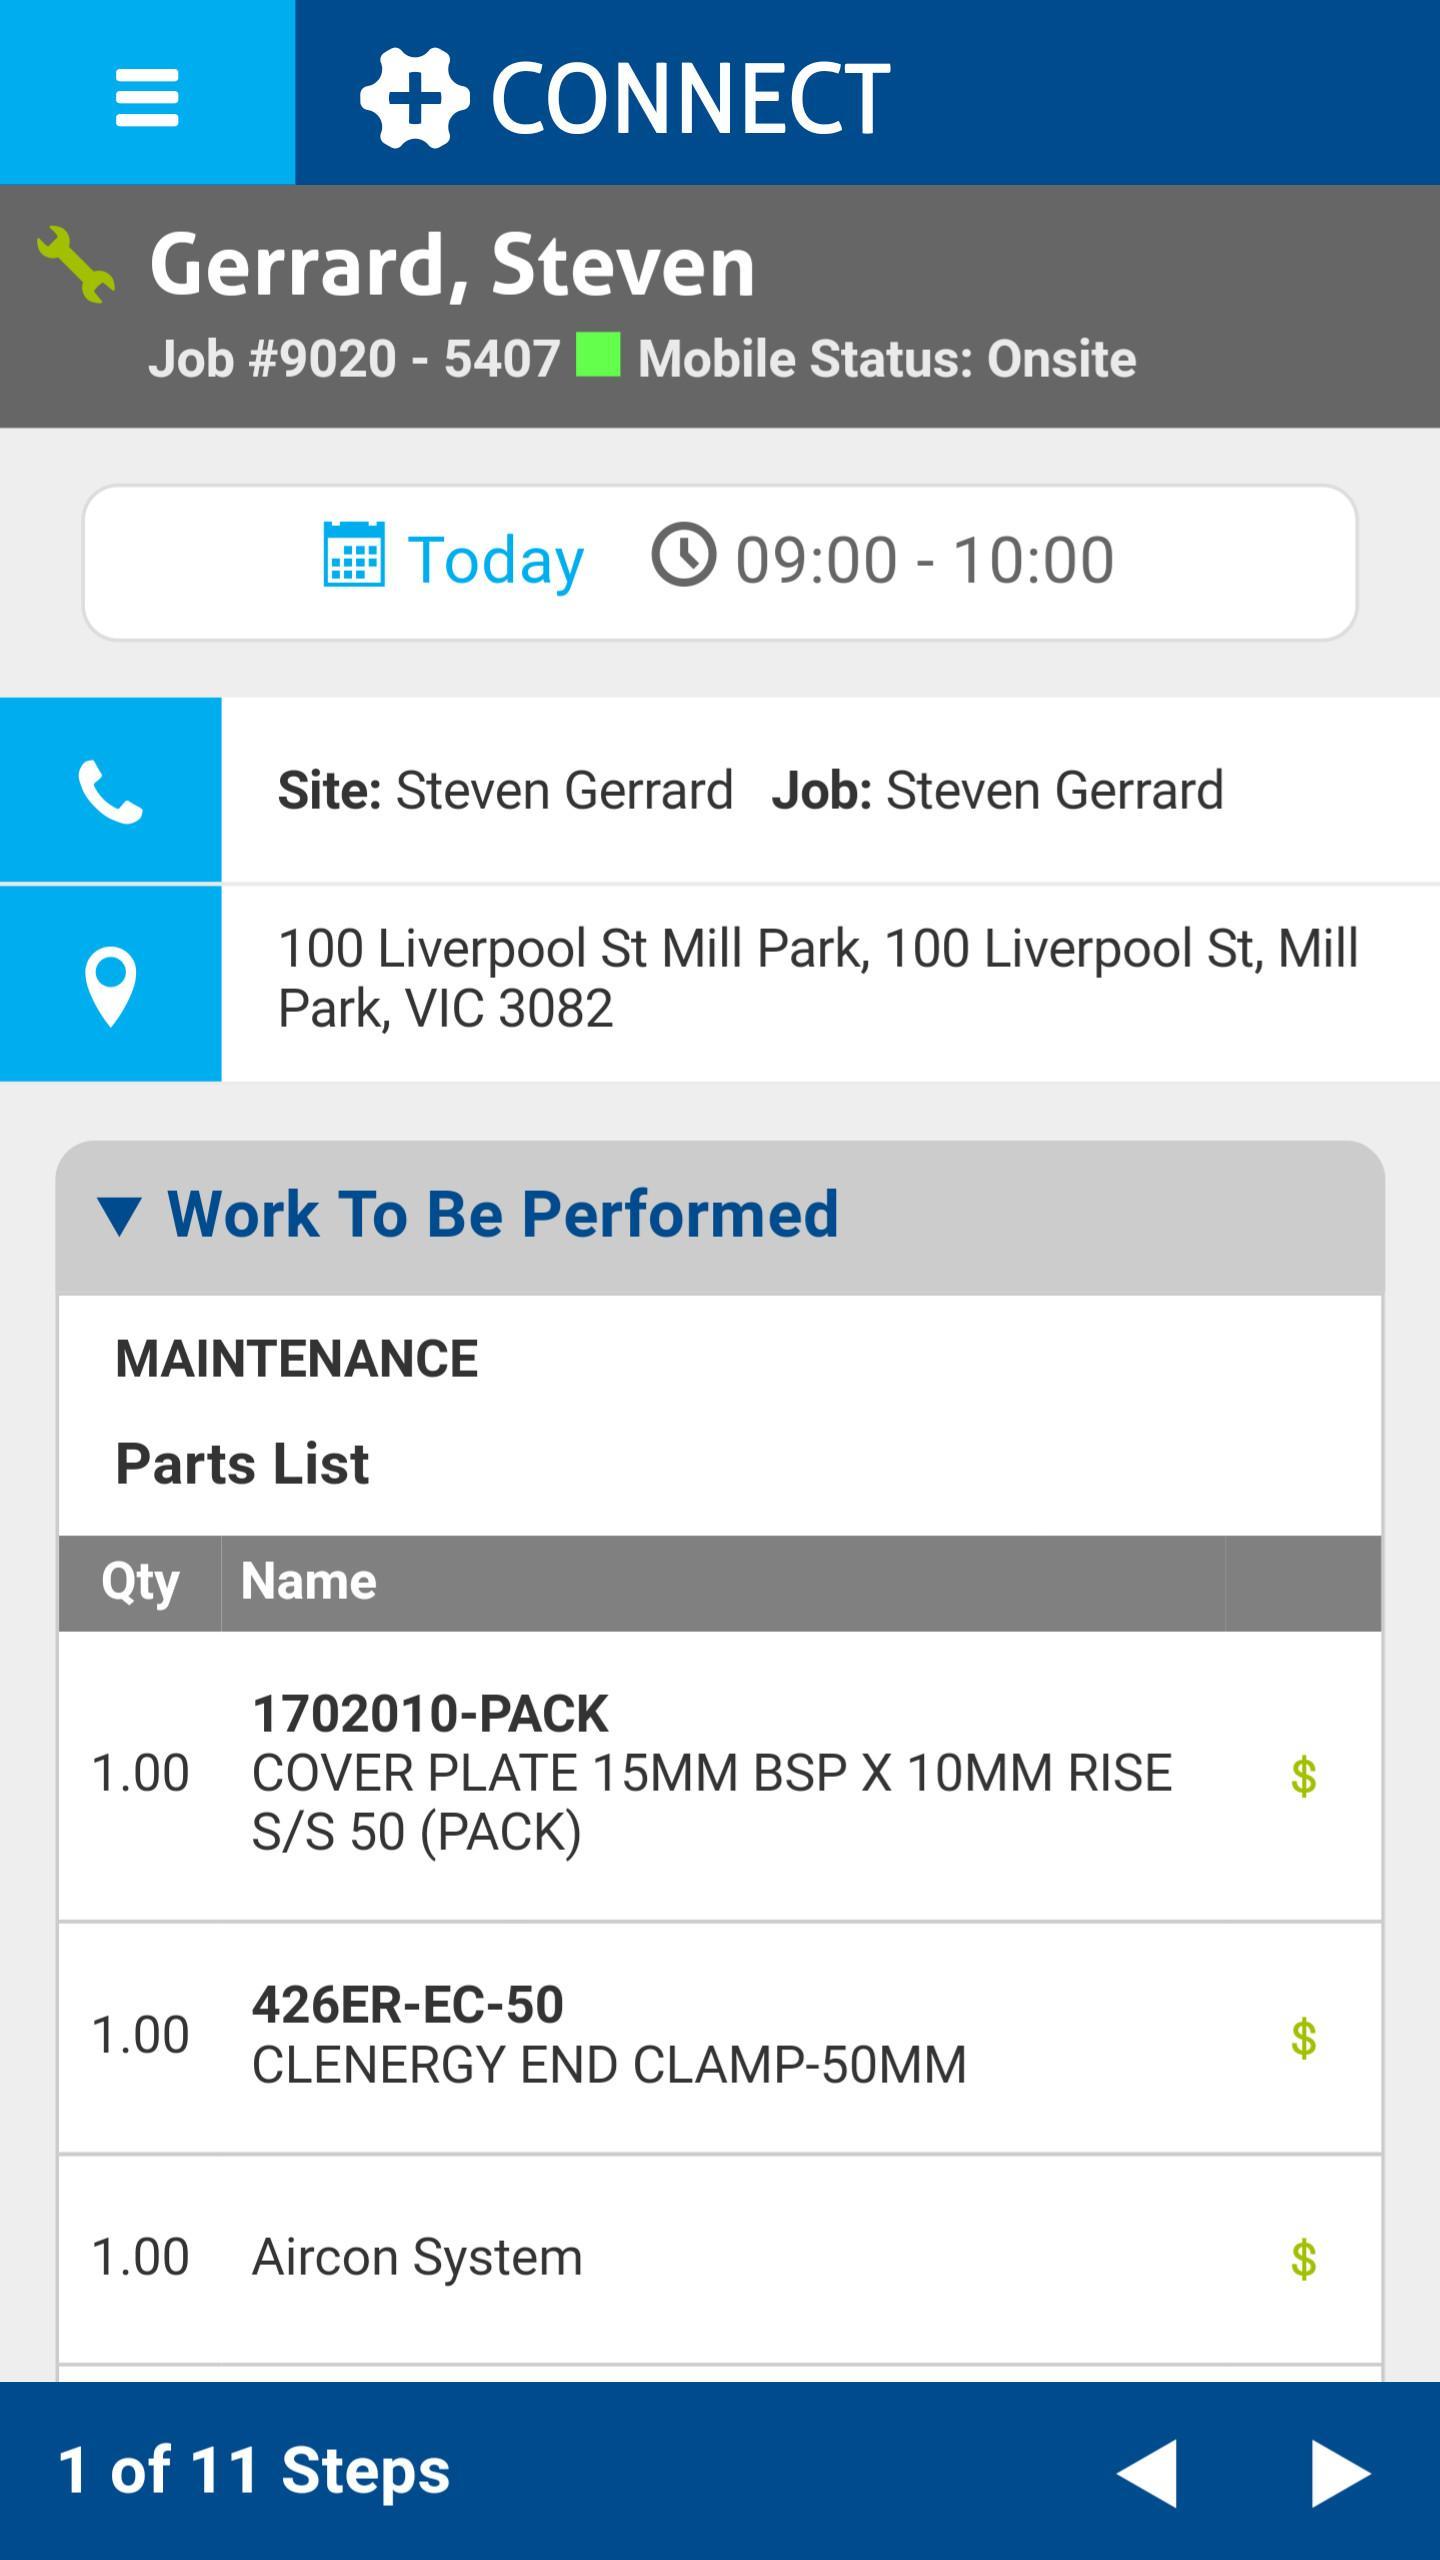Tap the calendar icon beside Today
This screenshot has height=2560, width=1440.
(x=354, y=554)
